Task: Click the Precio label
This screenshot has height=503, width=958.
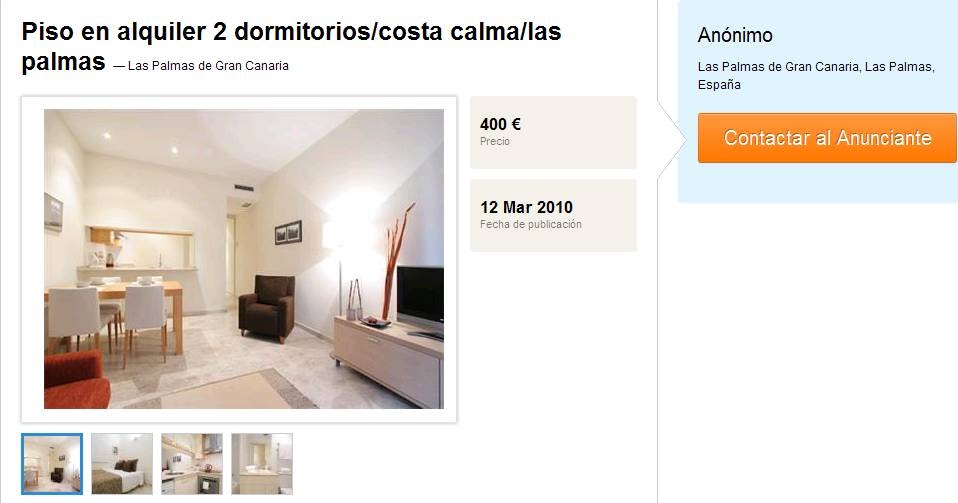Action: [495, 141]
